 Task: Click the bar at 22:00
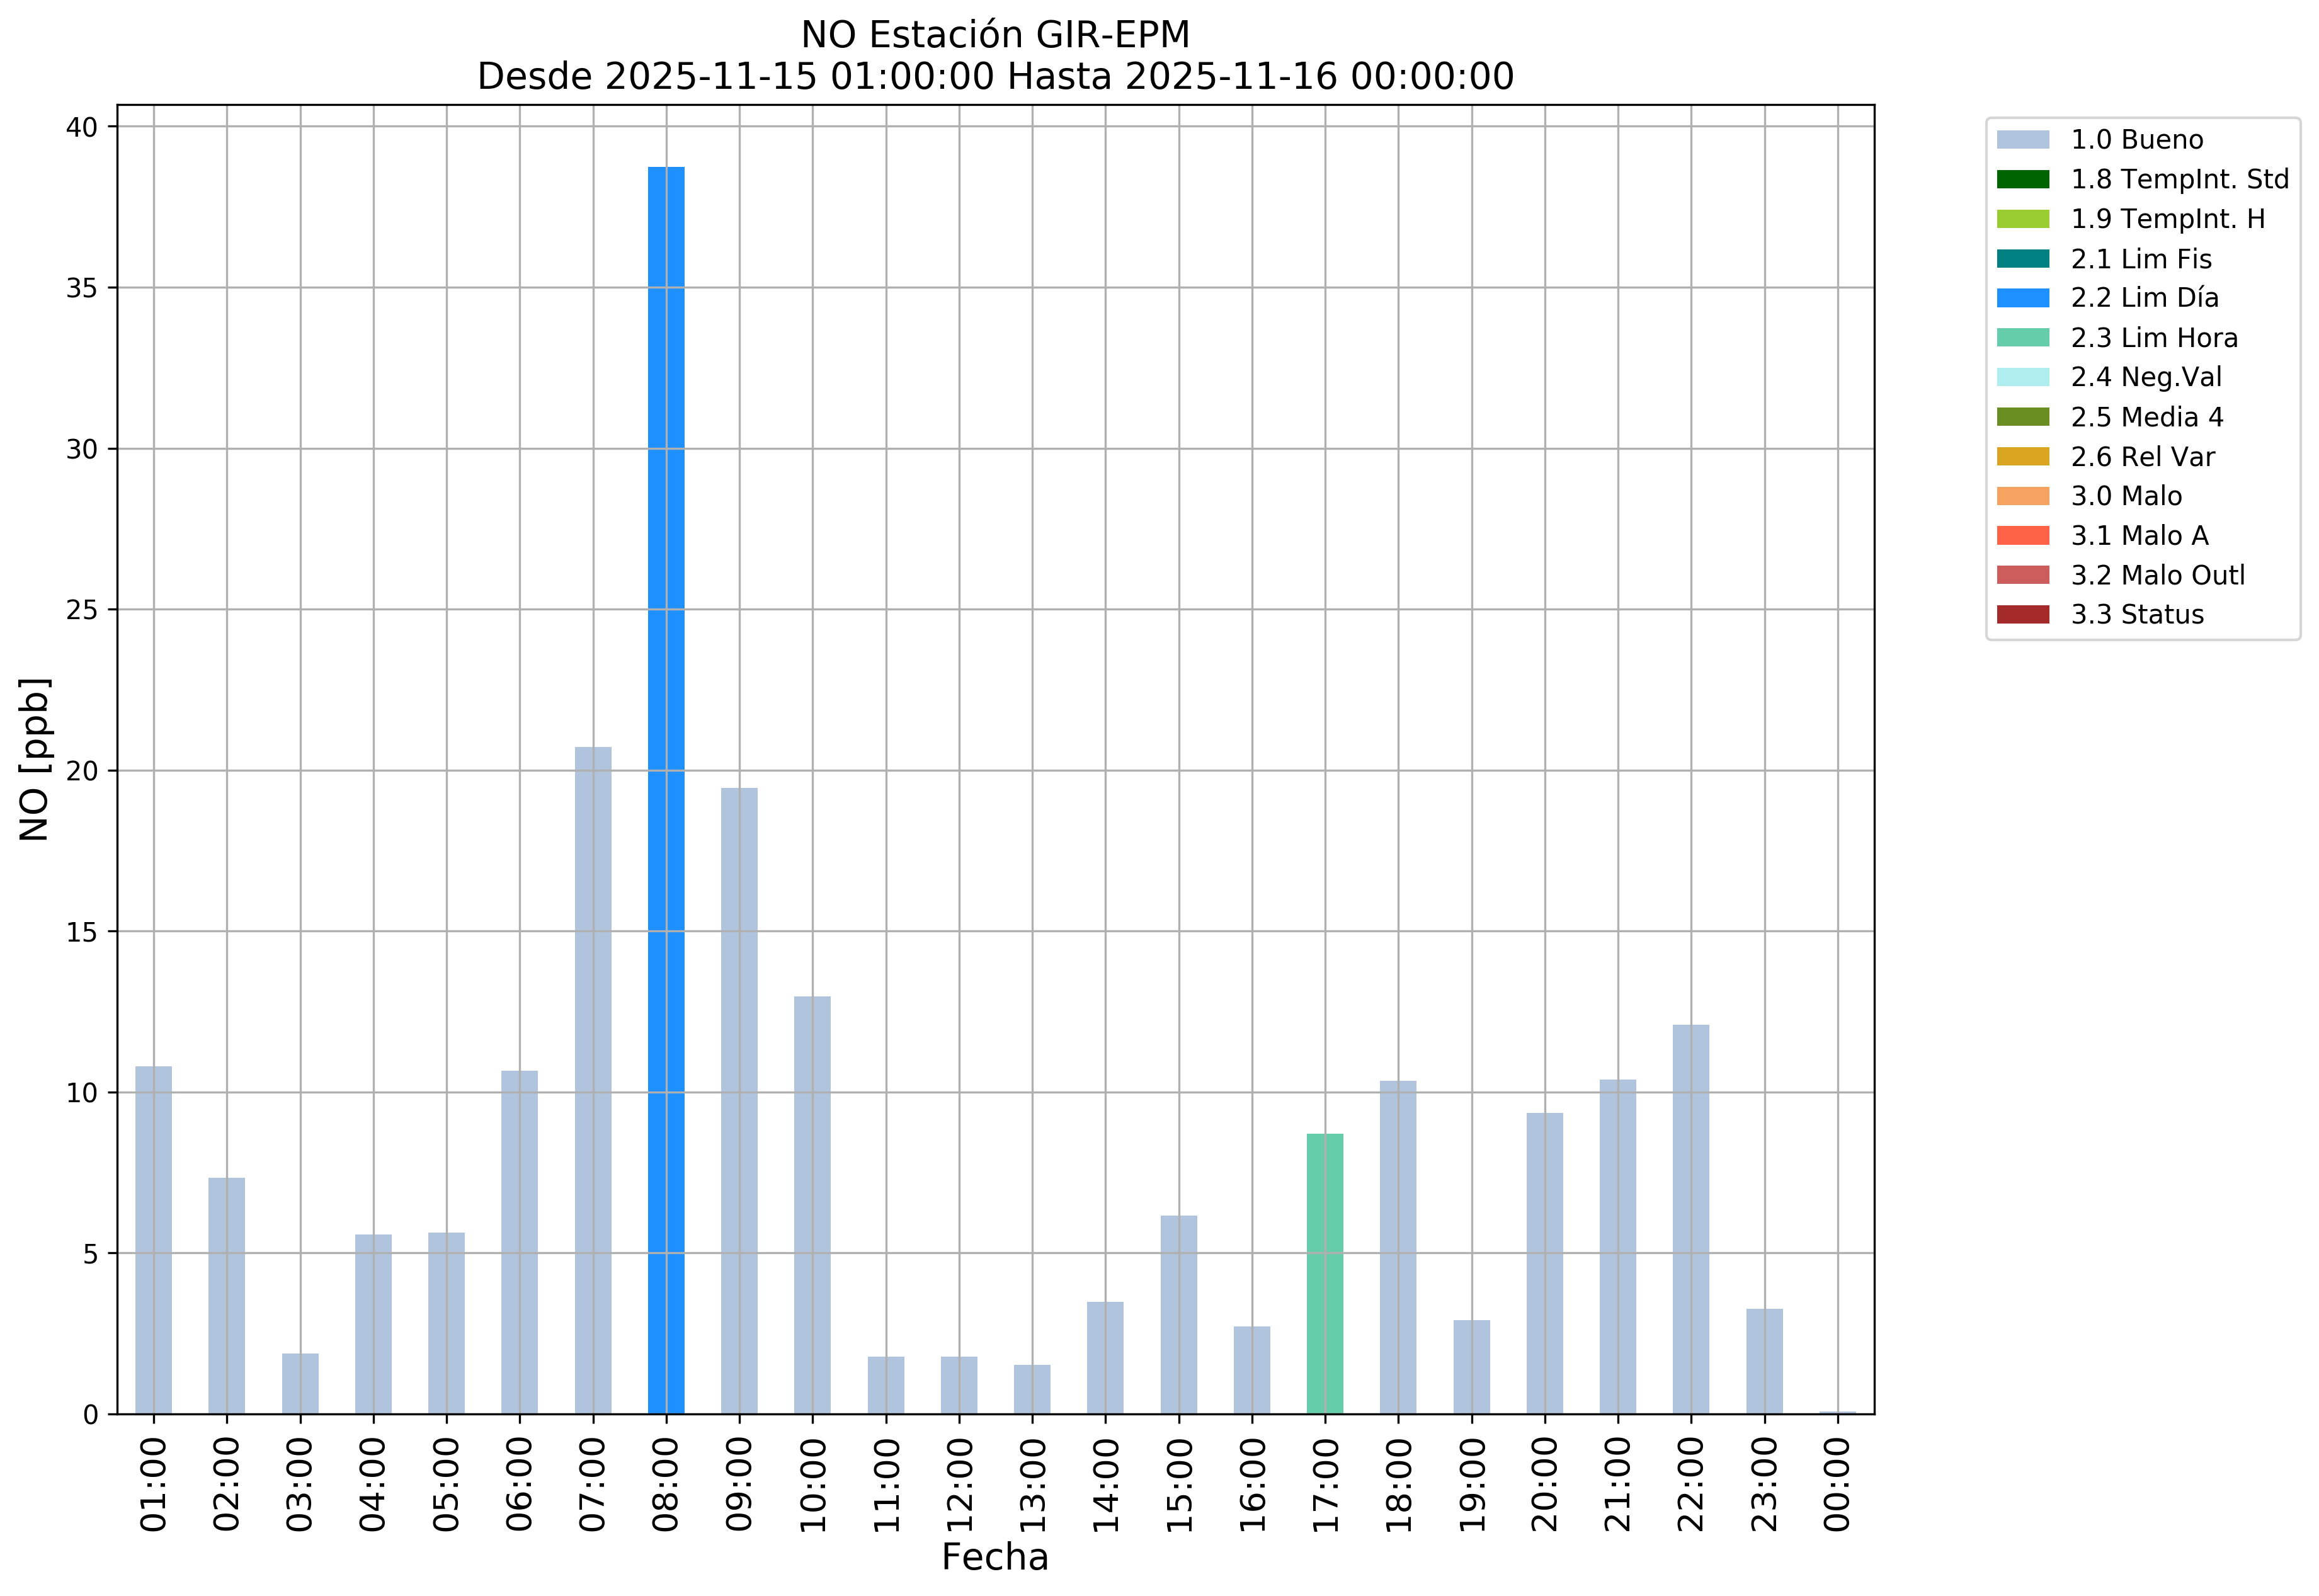(x=1690, y=1219)
